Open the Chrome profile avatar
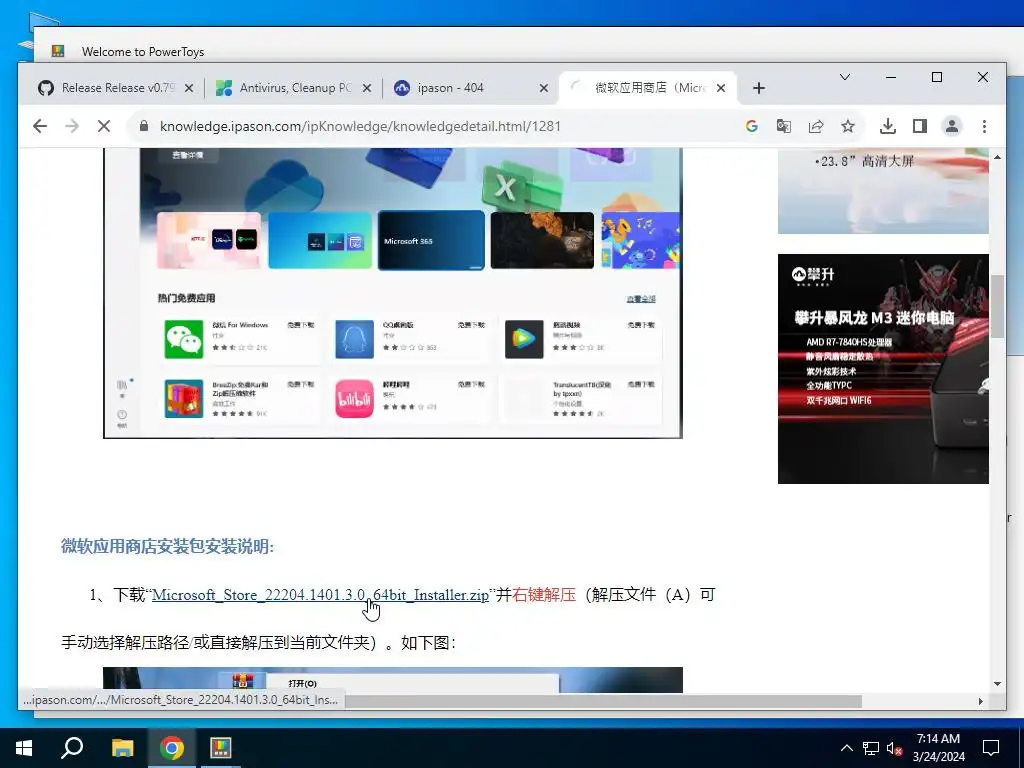 coord(952,126)
